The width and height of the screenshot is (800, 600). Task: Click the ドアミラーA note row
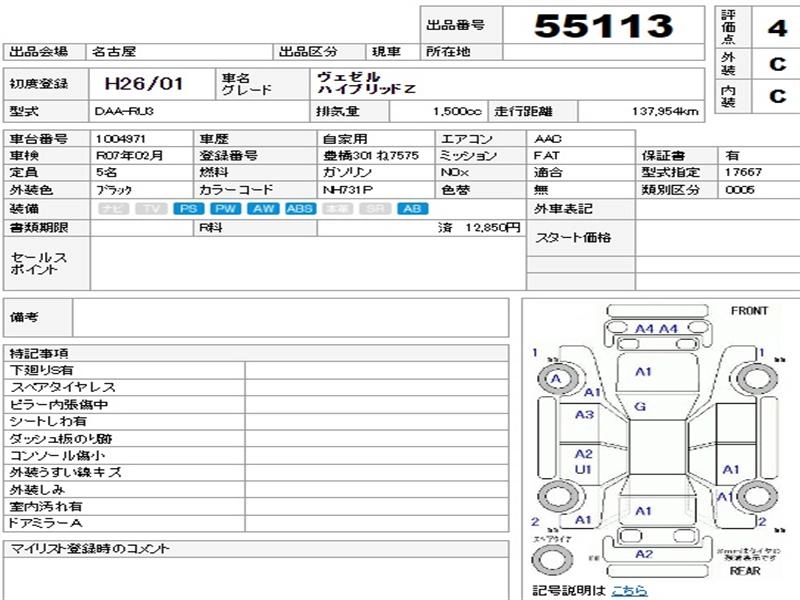256,523
